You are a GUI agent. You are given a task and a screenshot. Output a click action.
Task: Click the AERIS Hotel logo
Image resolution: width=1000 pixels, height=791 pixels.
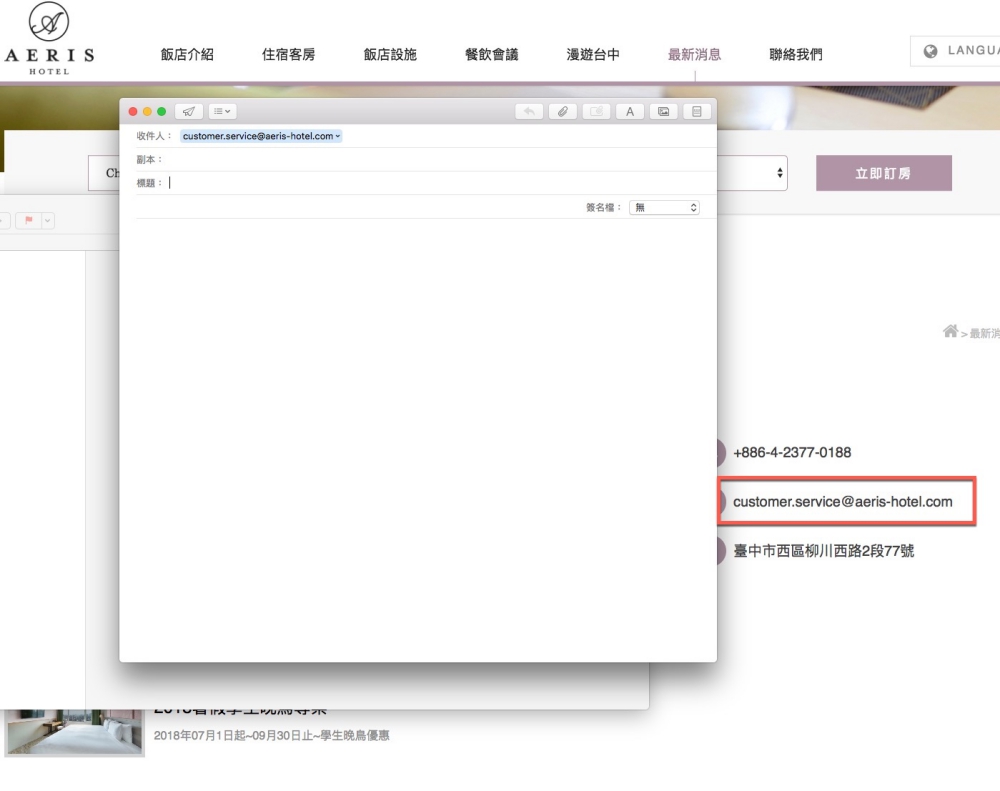point(49,38)
